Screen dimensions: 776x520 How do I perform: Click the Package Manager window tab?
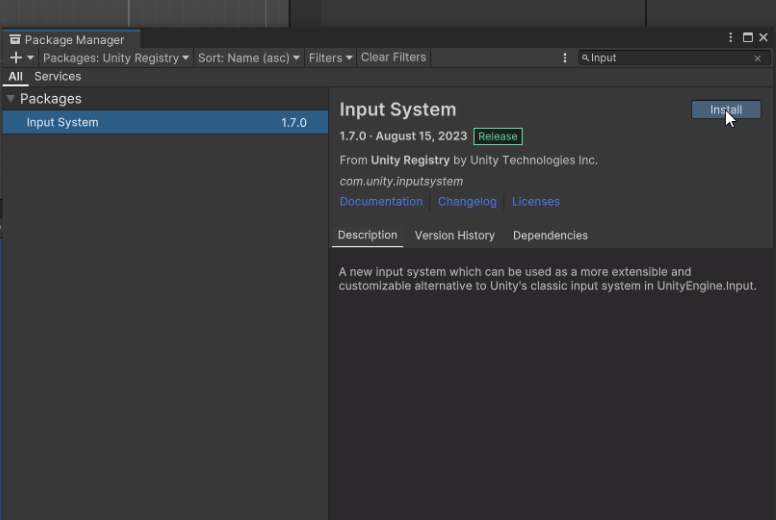pyautogui.click(x=71, y=40)
